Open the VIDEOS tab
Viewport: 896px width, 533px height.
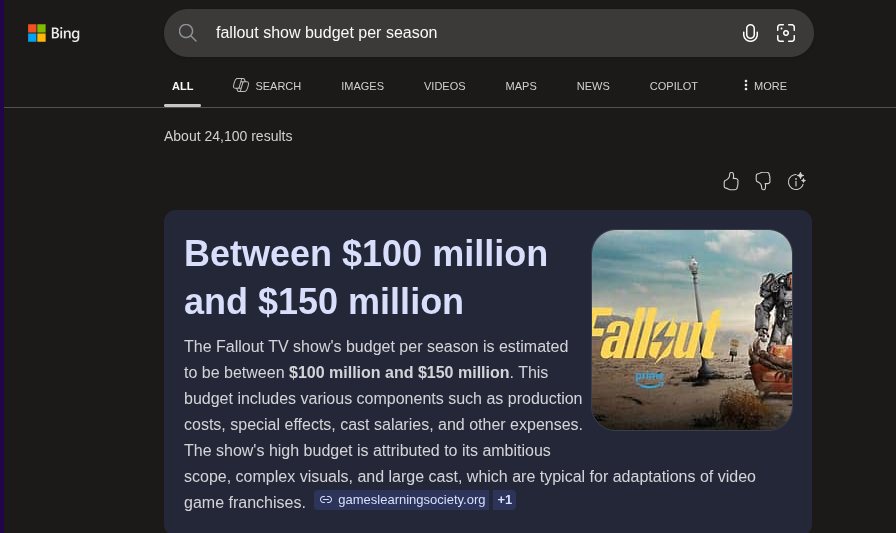pyautogui.click(x=445, y=86)
